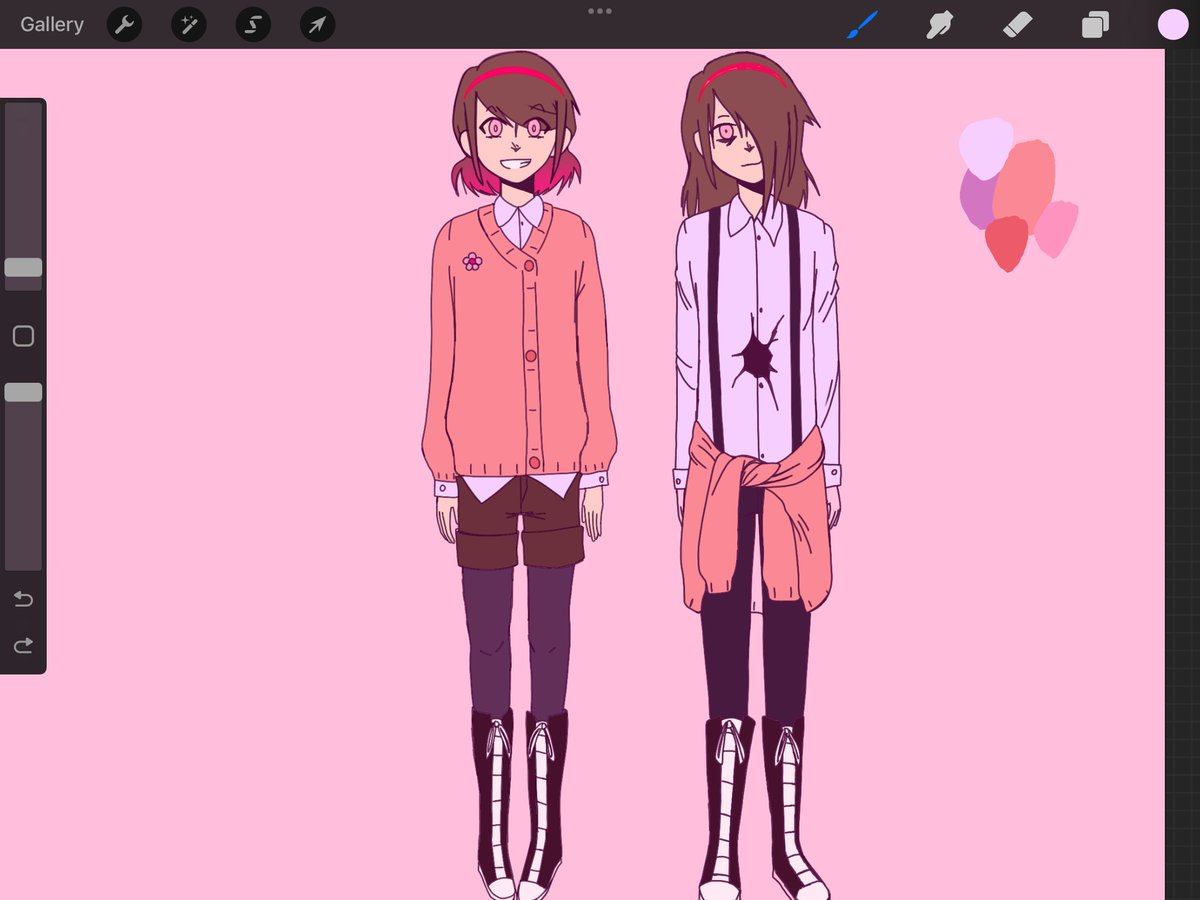Image resolution: width=1200 pixels, height=900 pixels.
Task: Redo the last undone stroke
Action: (23, 646)
